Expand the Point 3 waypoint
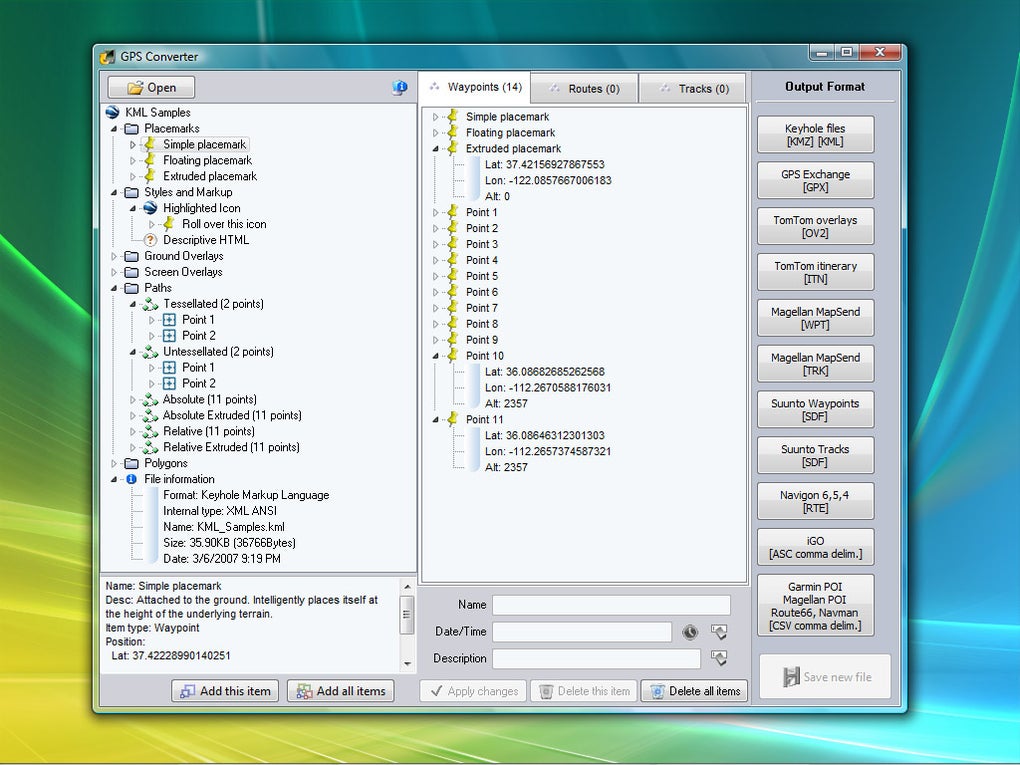The width and height of the screenshot is (1020, 765). 435,244
